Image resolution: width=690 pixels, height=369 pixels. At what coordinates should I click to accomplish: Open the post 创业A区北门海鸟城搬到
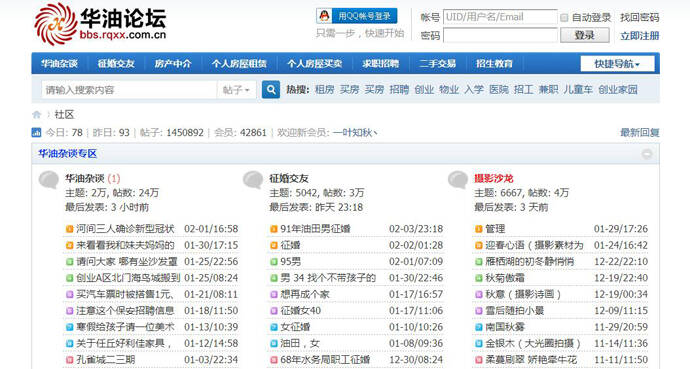[x=128, y=278]
